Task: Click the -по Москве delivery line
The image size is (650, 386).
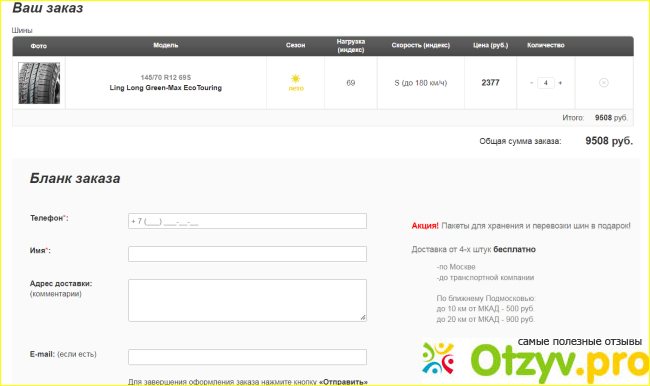Action: 456,267
